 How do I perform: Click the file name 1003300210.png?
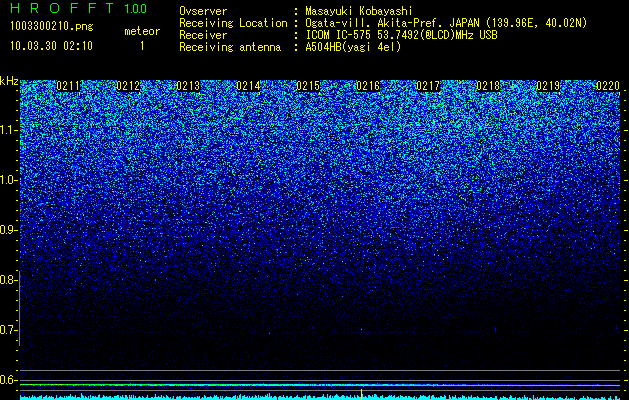click(52, 27)
